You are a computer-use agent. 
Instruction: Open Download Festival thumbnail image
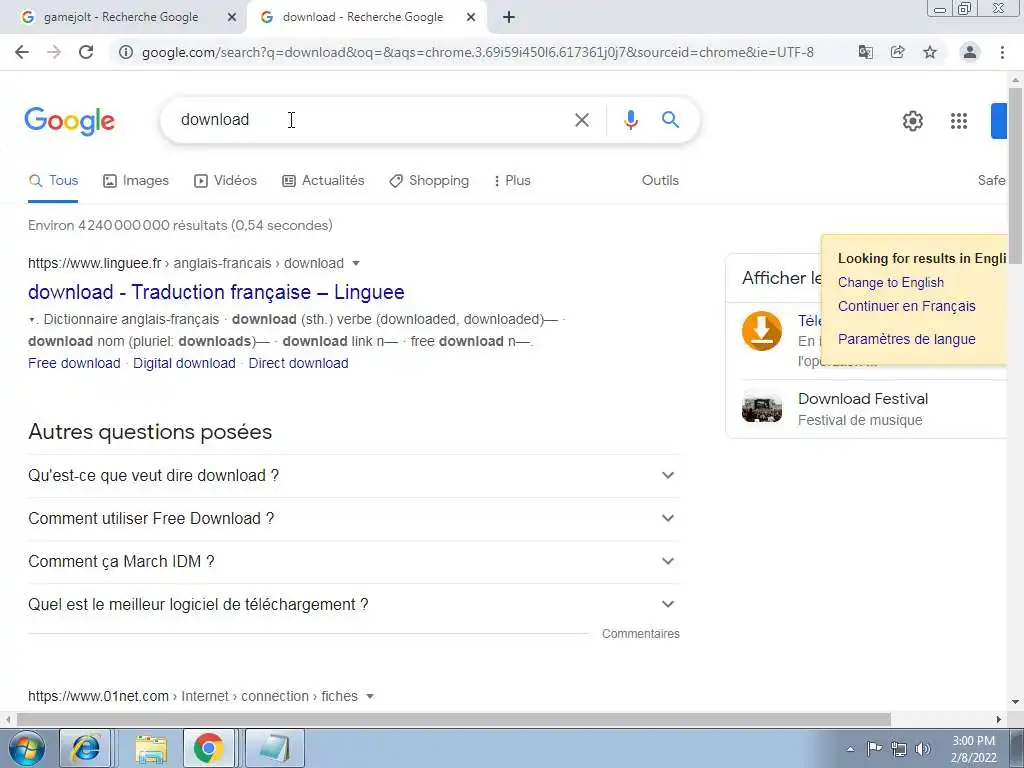[x=761, y=409]
